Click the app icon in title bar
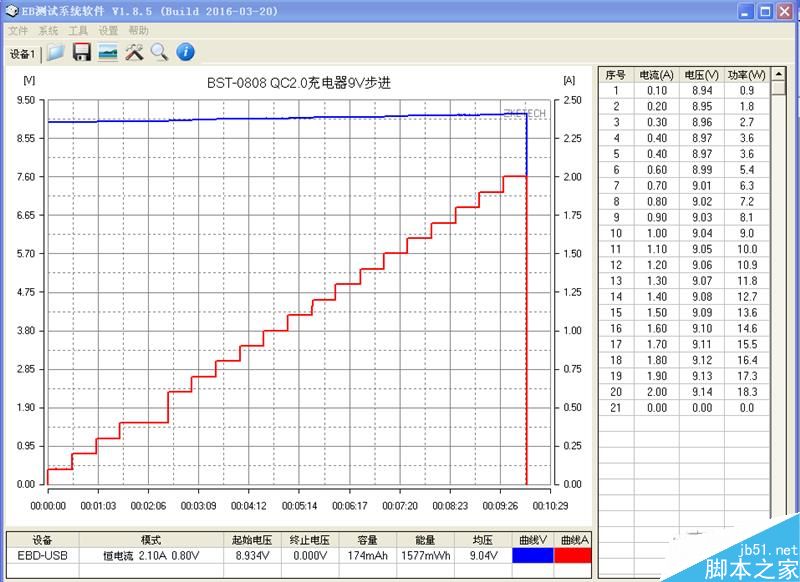800x582 pixels. (11, 11)
